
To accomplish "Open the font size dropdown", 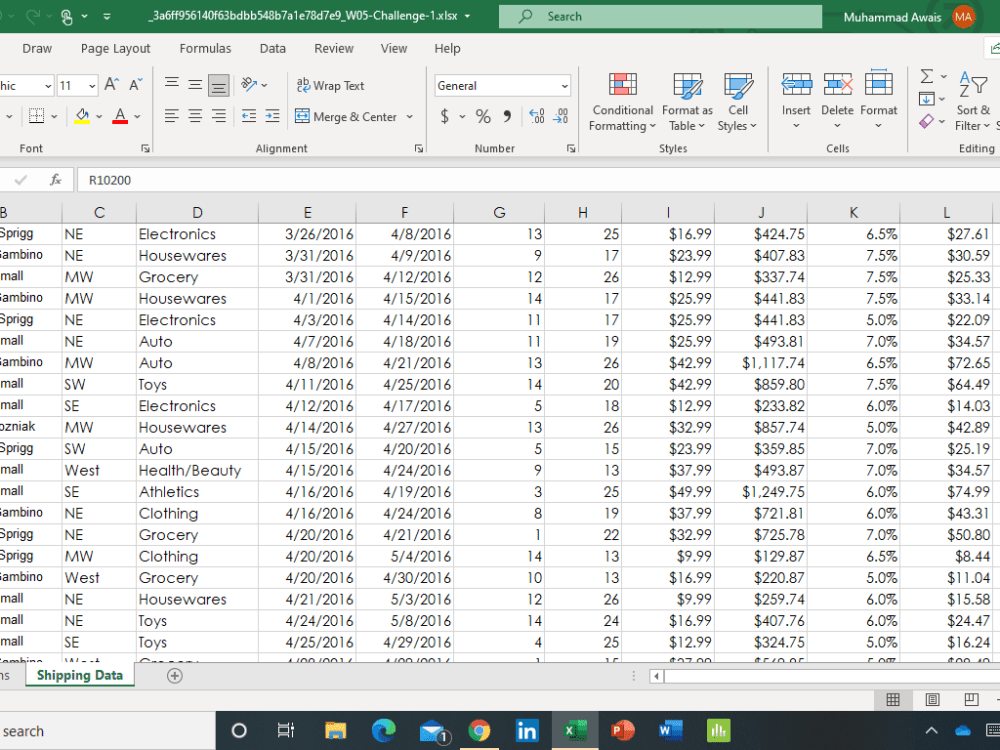I will tap(92, 85).
